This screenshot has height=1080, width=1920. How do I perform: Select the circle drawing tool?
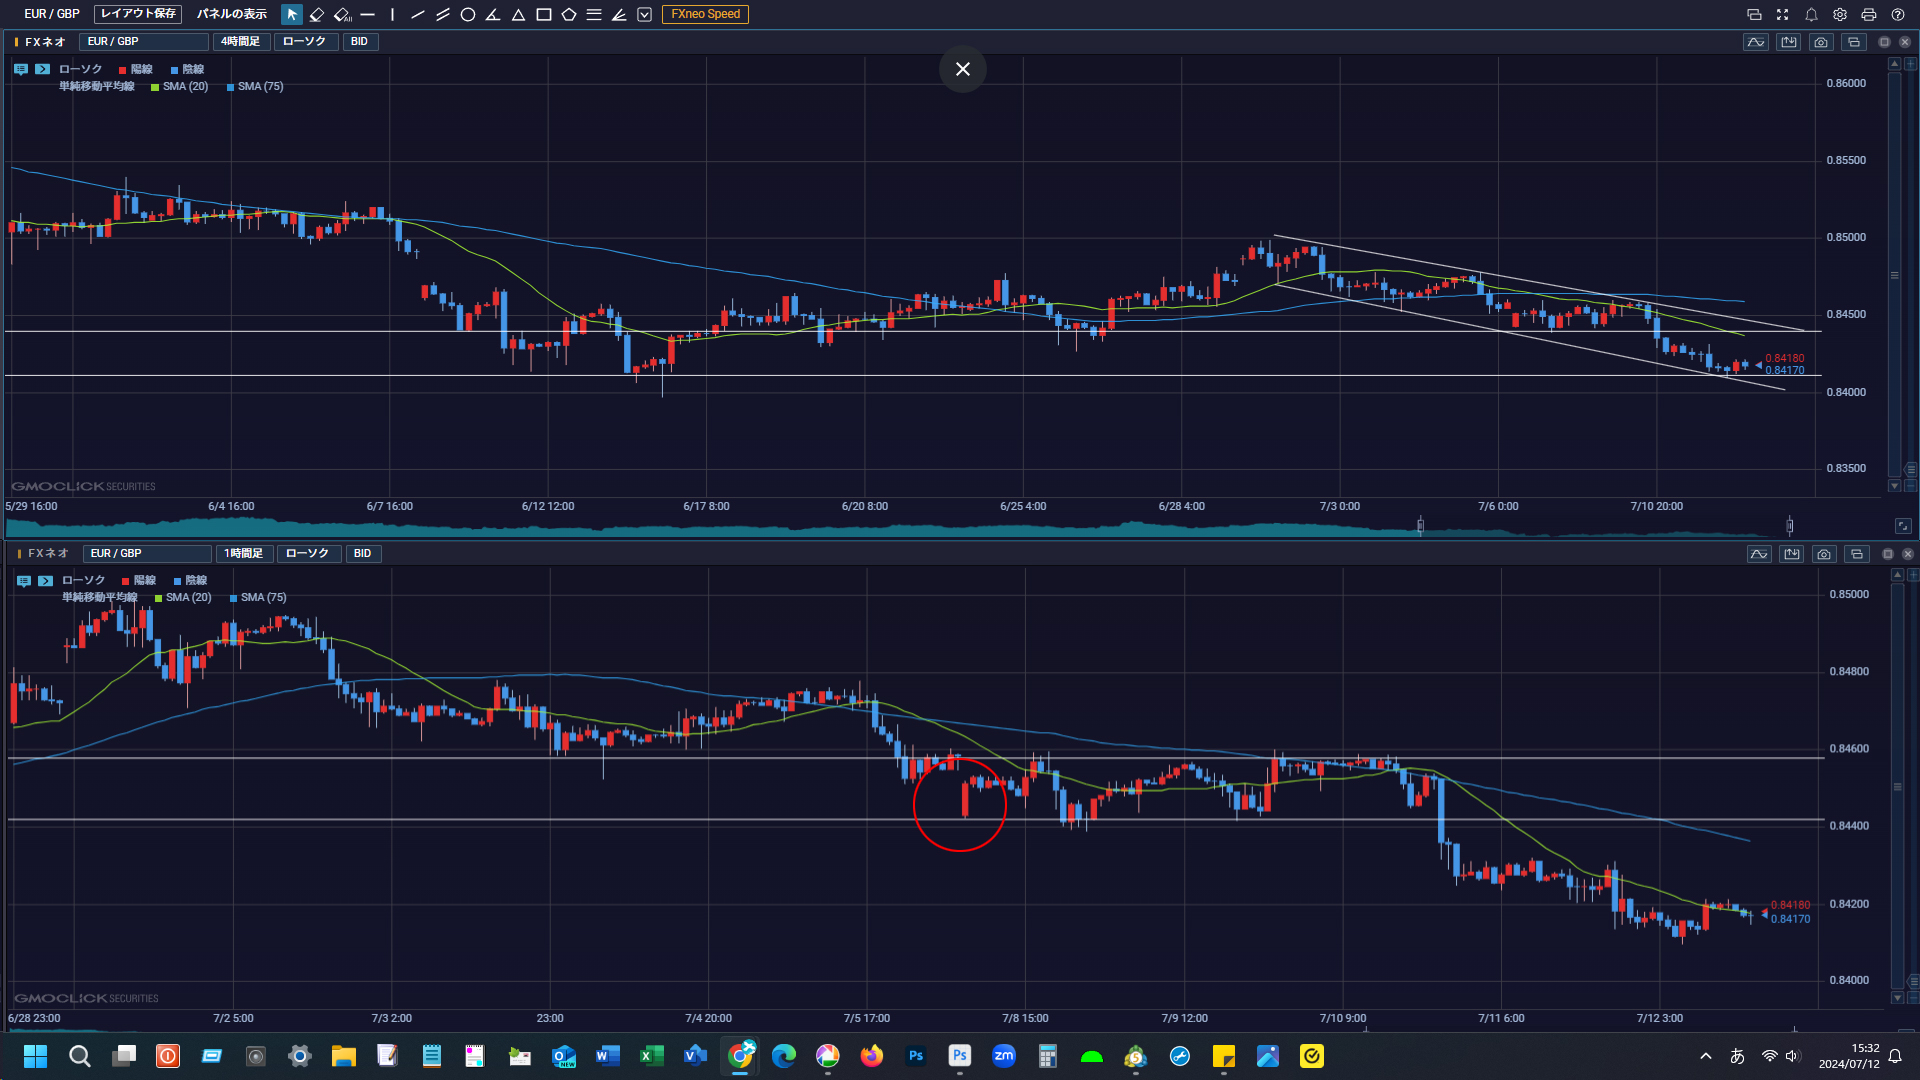(467, 14)
